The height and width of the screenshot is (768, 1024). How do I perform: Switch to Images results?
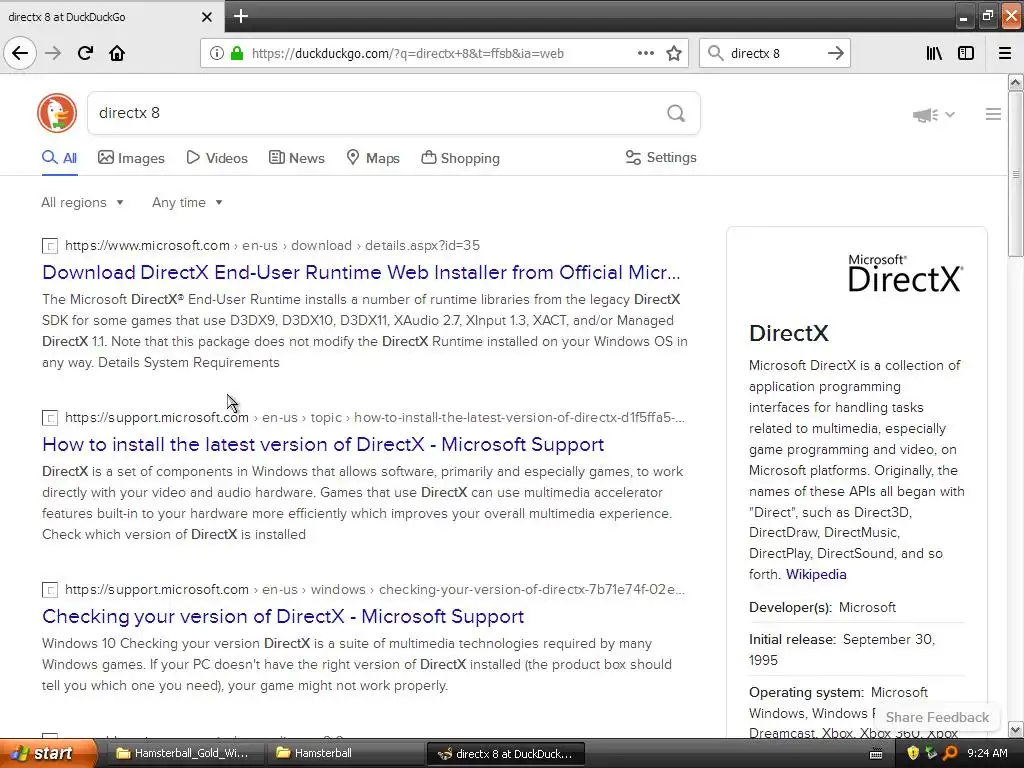(x=131, y=158)
